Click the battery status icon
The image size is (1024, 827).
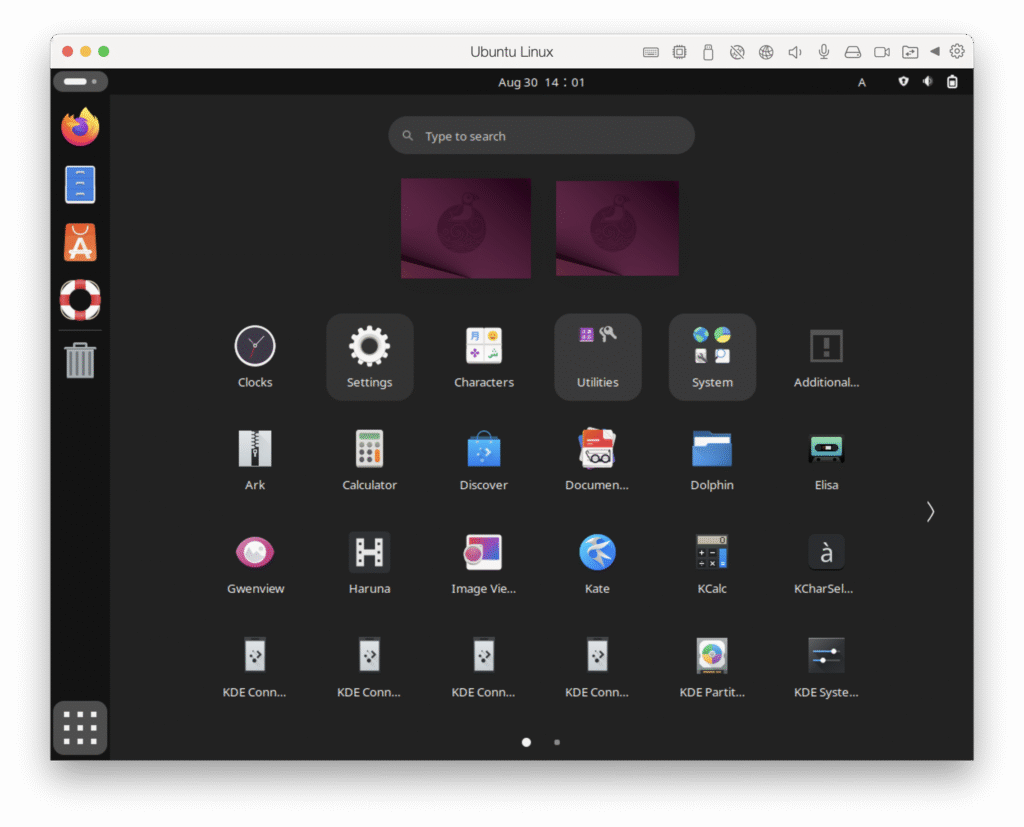click(952, 82)
